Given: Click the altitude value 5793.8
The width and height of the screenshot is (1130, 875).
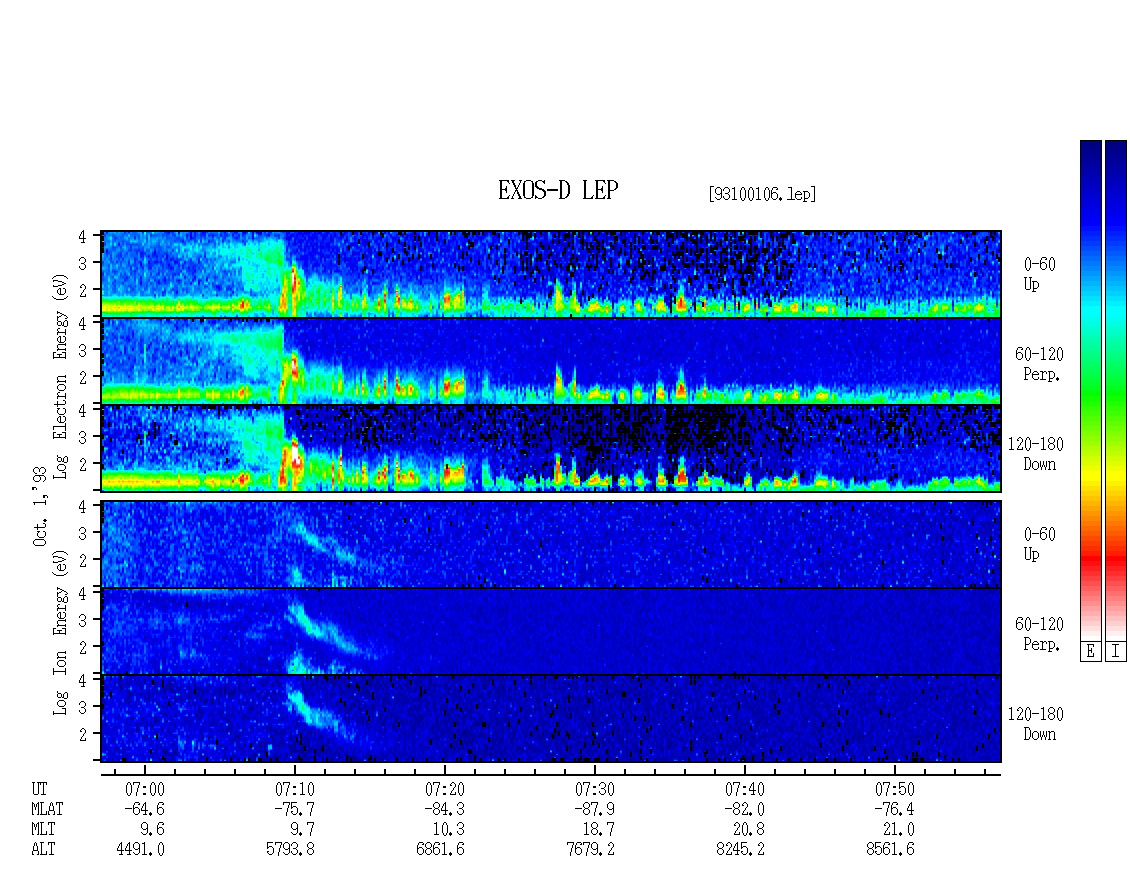Looking at the screenshot, I should 290,850.
